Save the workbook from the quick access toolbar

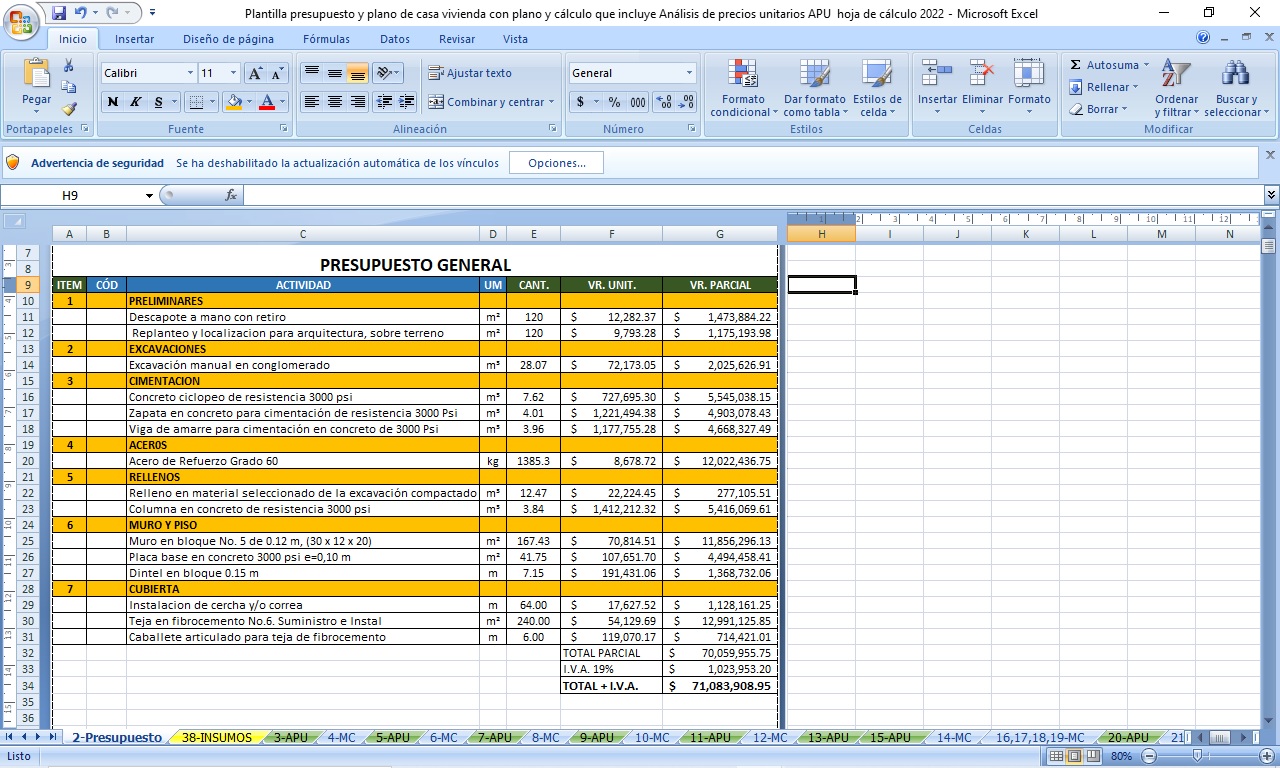[x=59, y=13]
